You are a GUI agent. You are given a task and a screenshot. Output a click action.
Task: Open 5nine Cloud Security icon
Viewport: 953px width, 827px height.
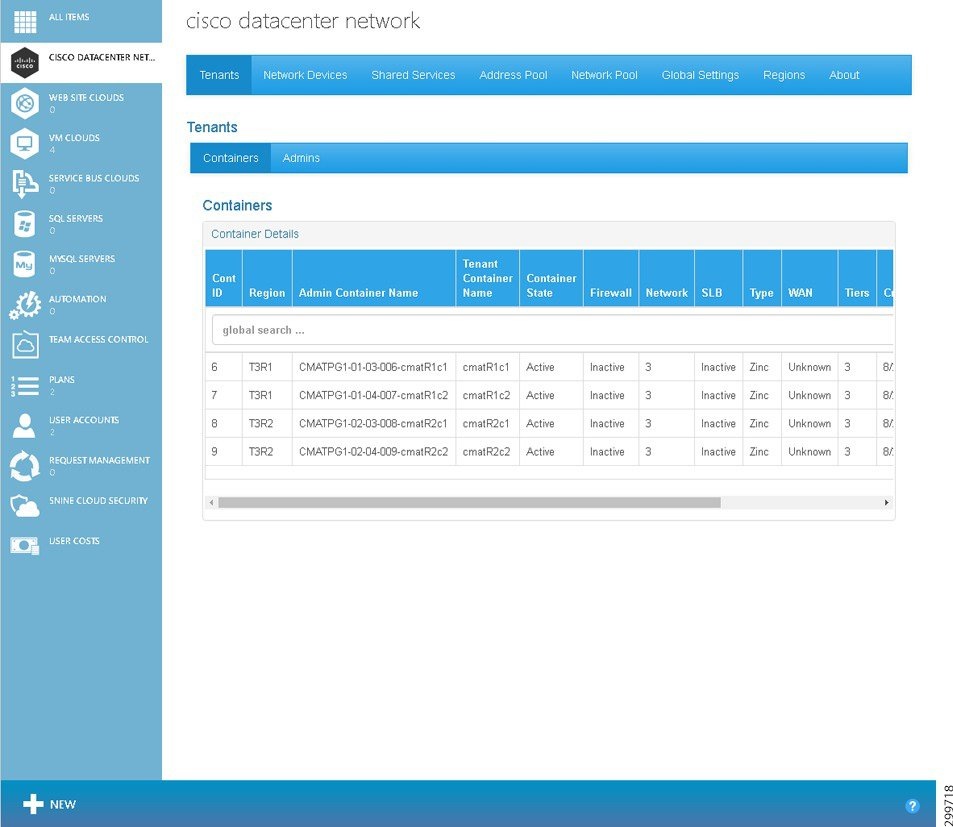25,506
